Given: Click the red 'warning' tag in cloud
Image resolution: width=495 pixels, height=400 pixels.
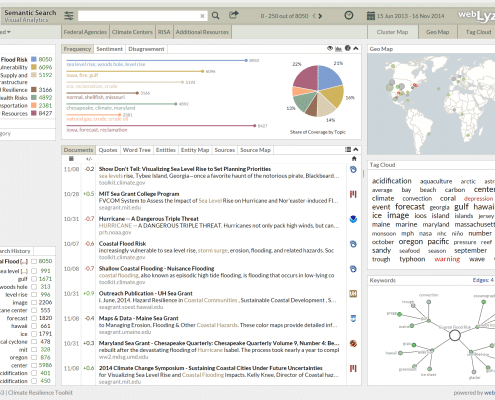Looking at the screenshot, I should pyautogui.click(x=447, y=259).
